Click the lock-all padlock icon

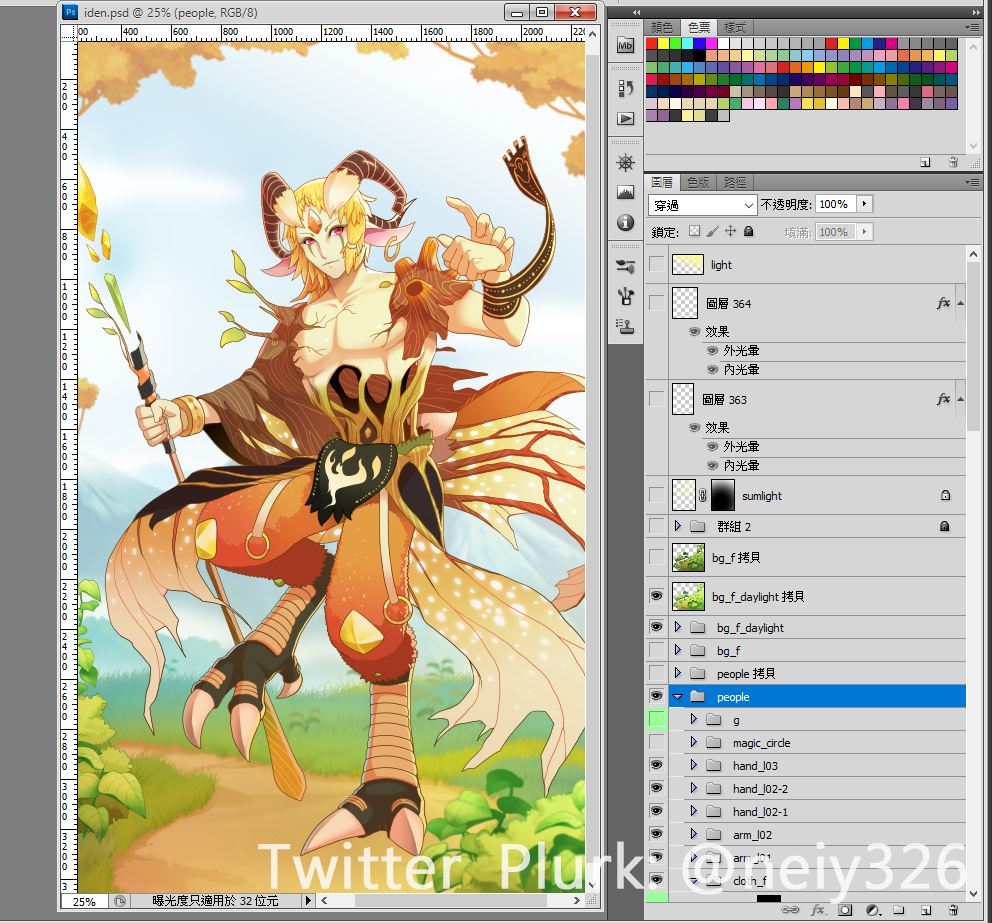tap(749, 231)
